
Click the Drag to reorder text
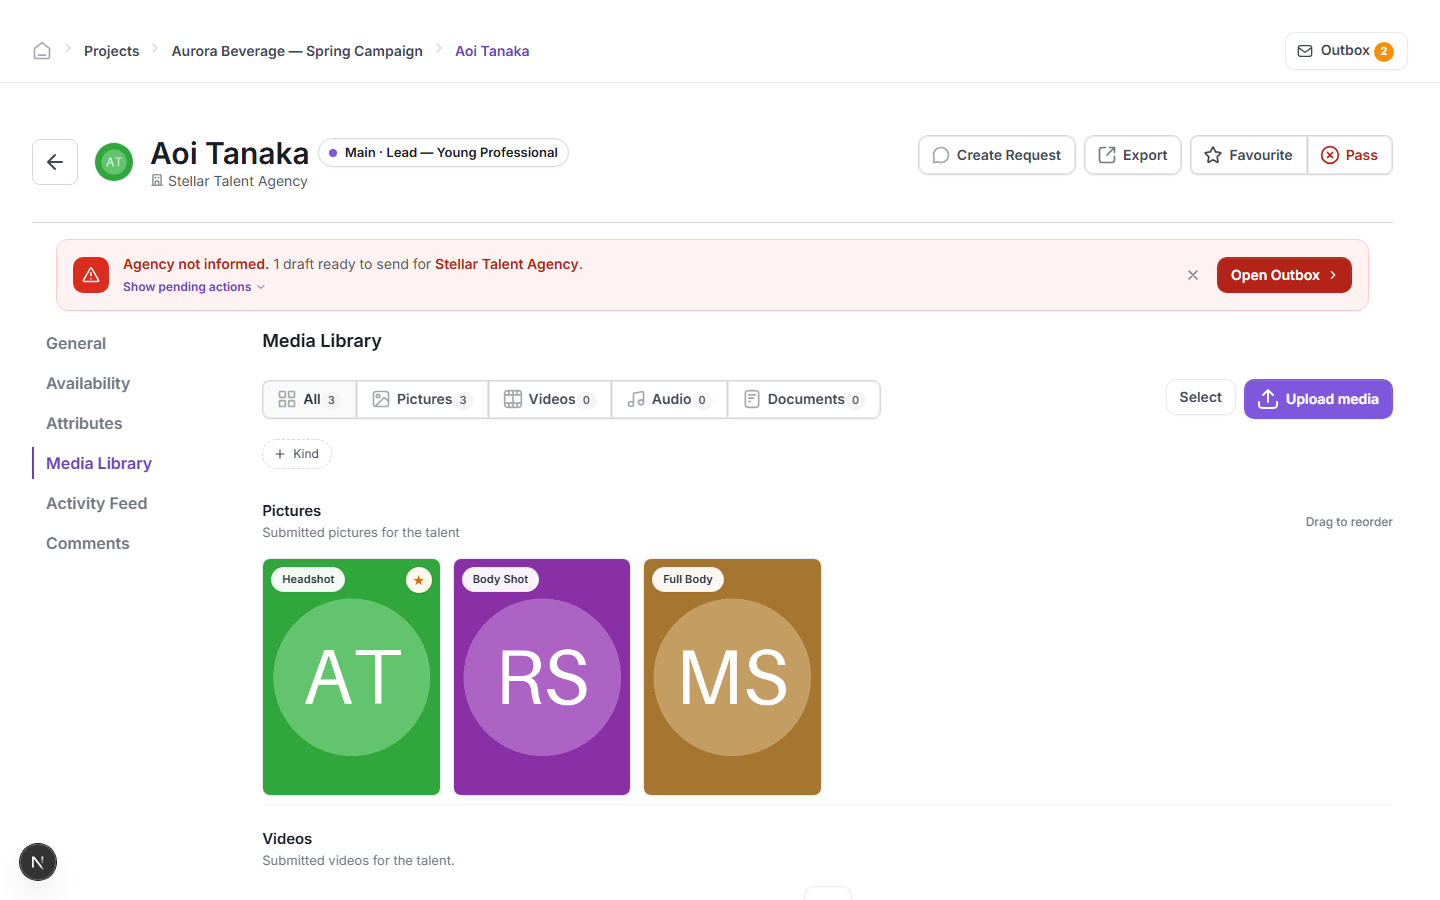pyautogui.click(x=1349, y=522)
